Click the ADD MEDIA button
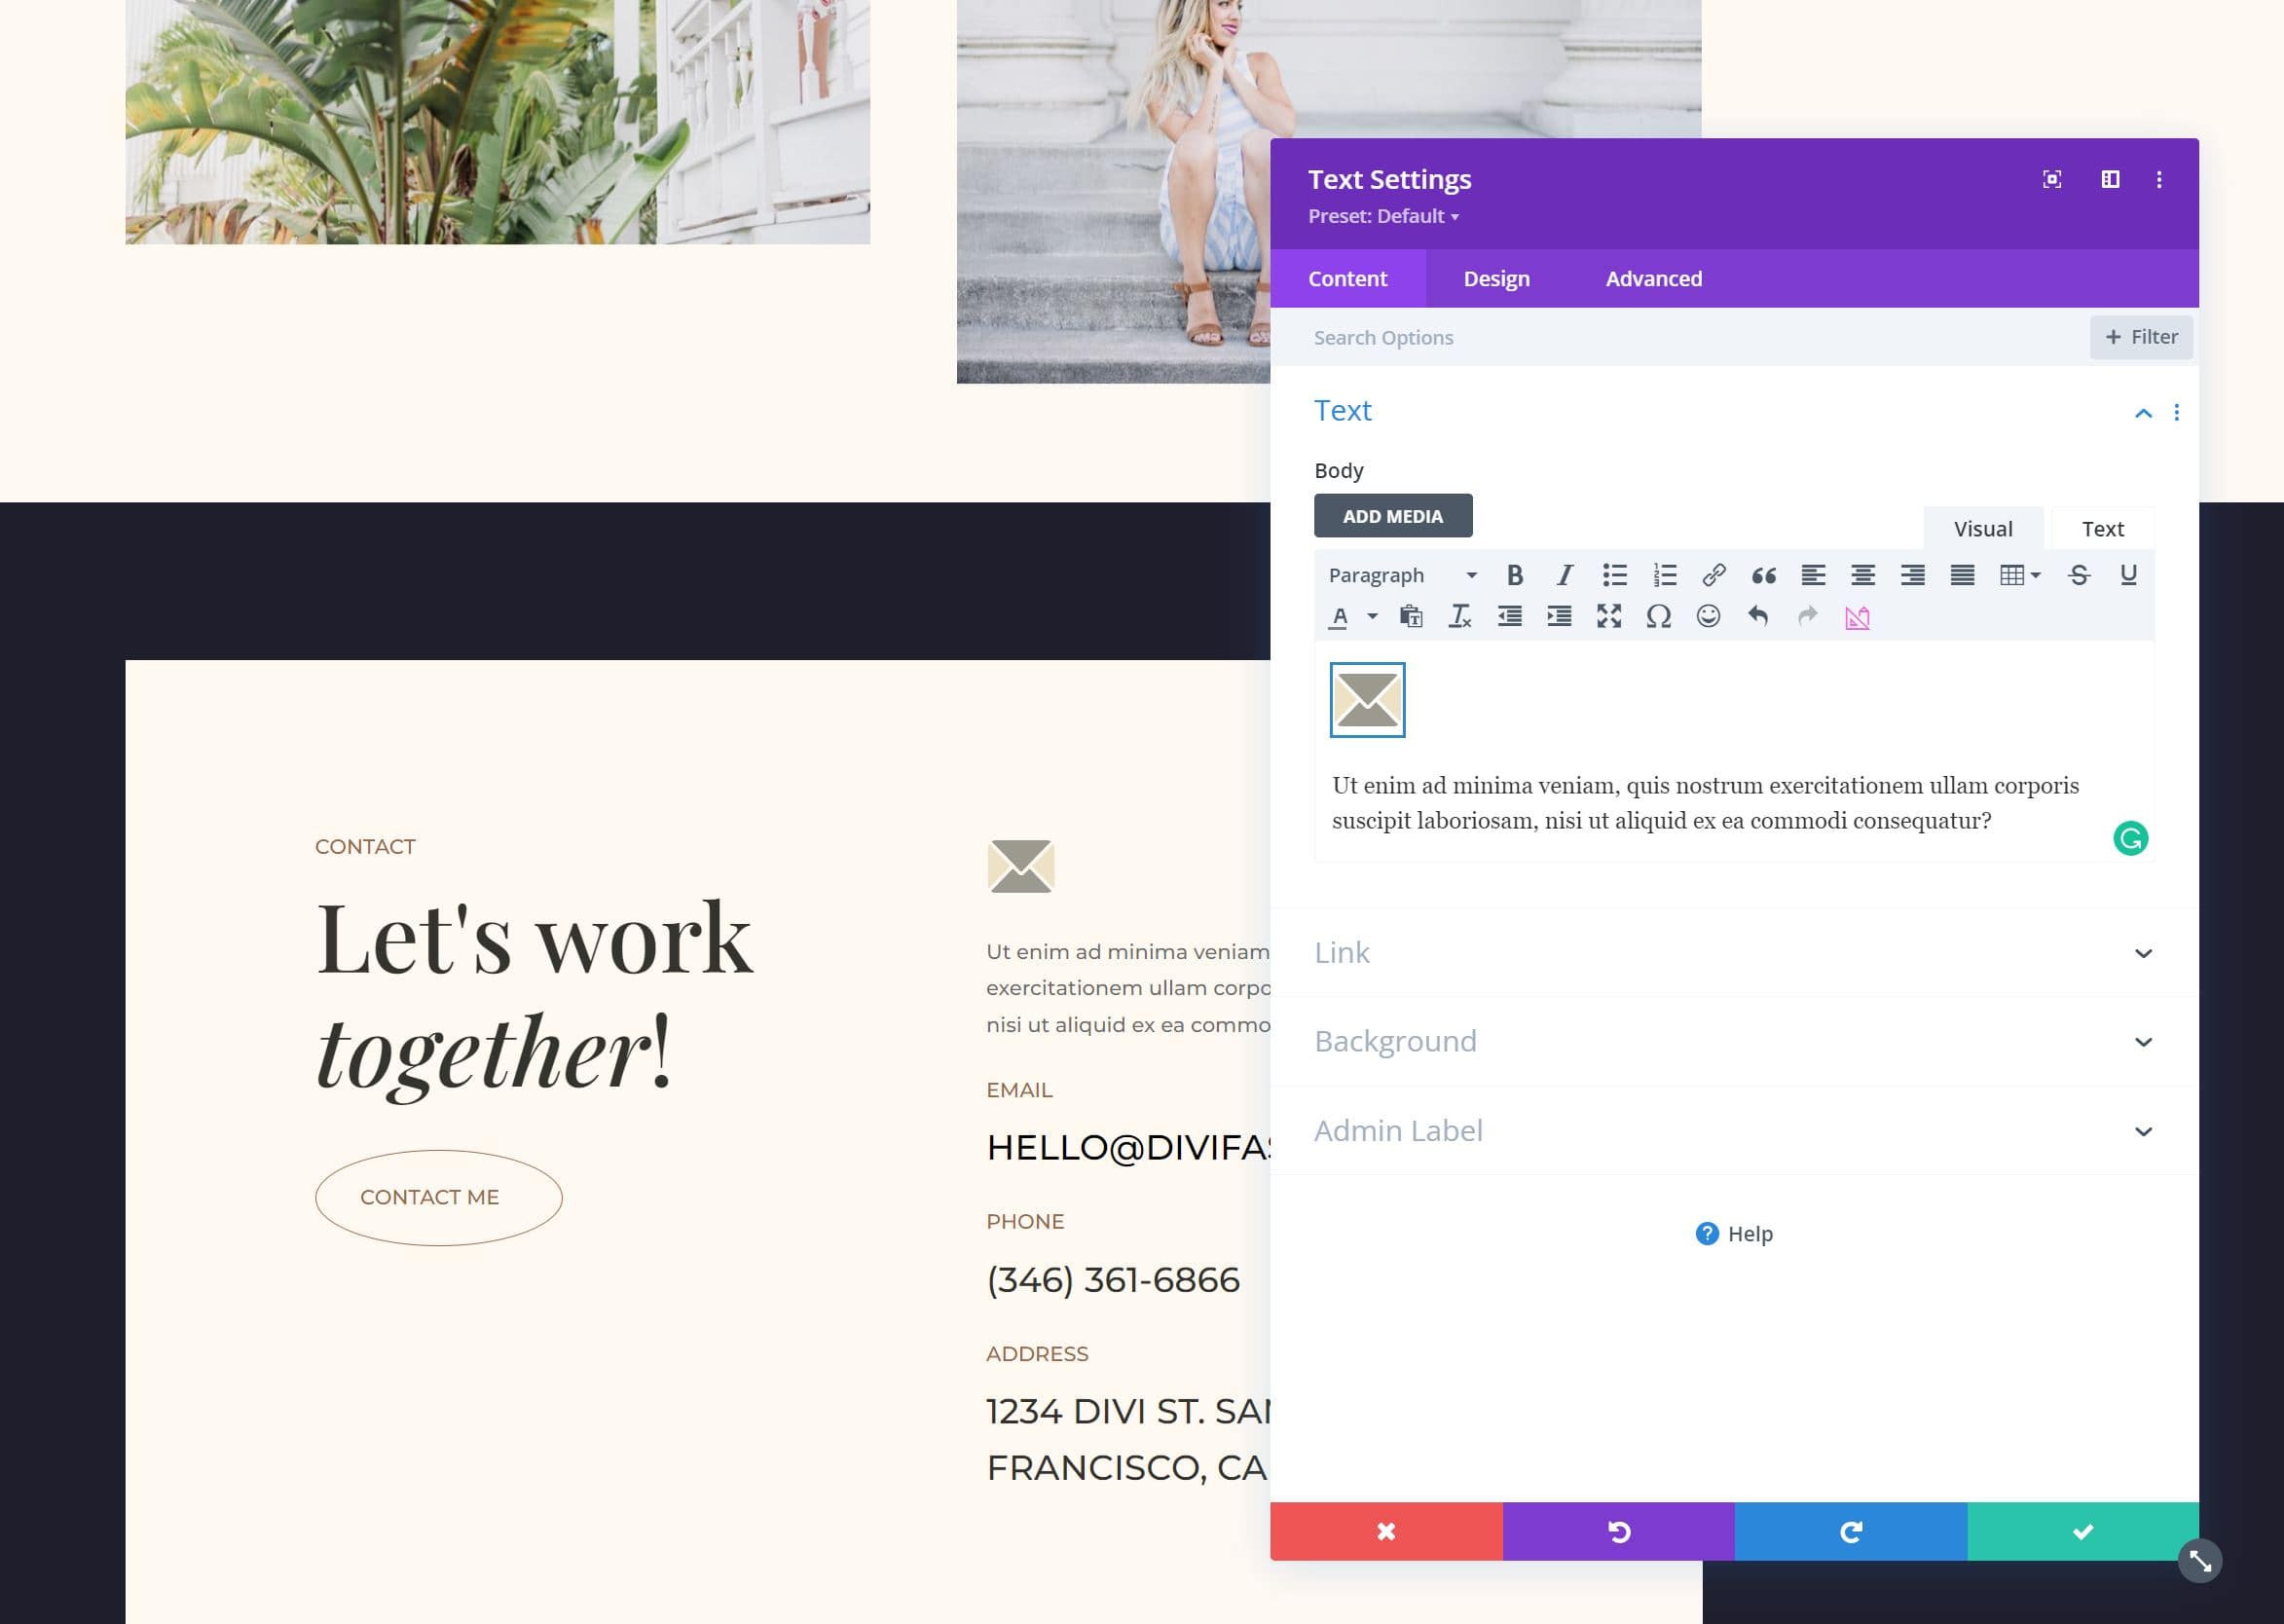2284x1624 pixels. 1393,515
